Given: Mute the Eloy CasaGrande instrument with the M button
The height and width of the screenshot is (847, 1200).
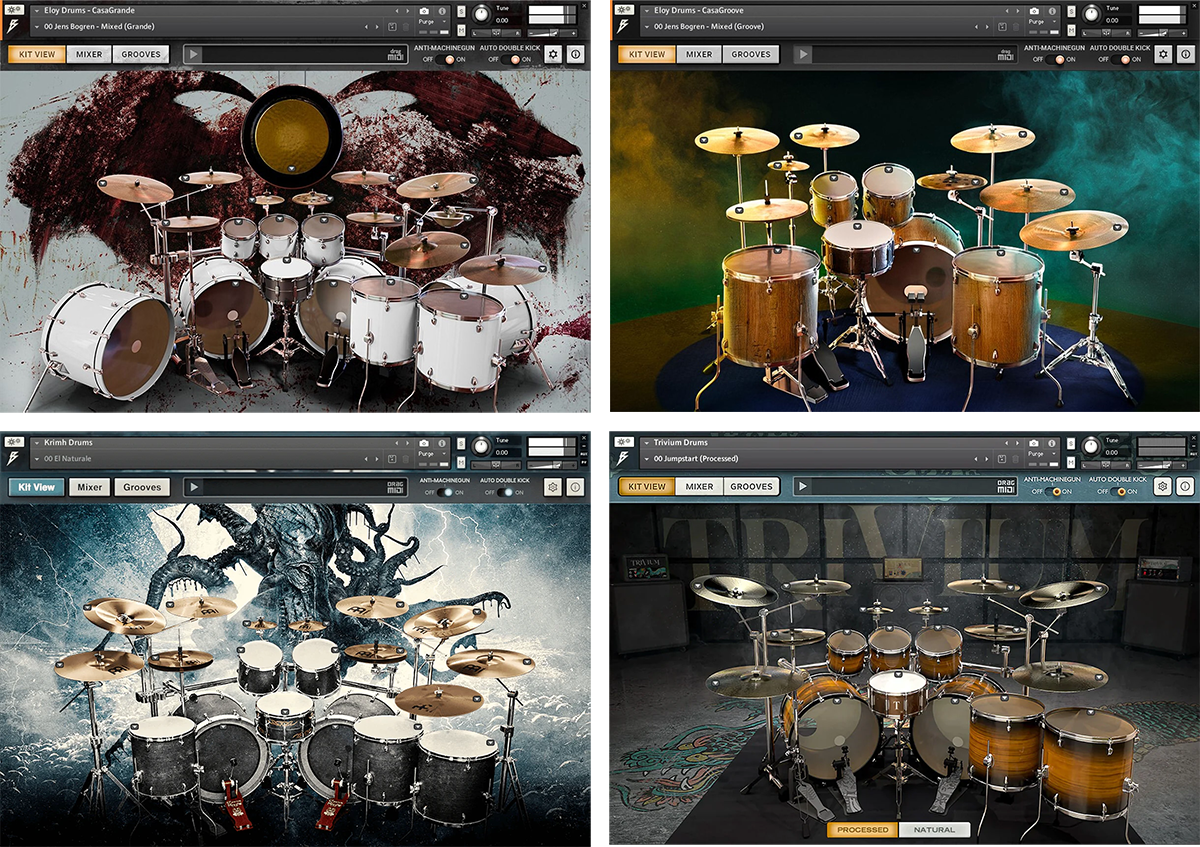Looking at the screenshot, I should [x=461, y=30].
